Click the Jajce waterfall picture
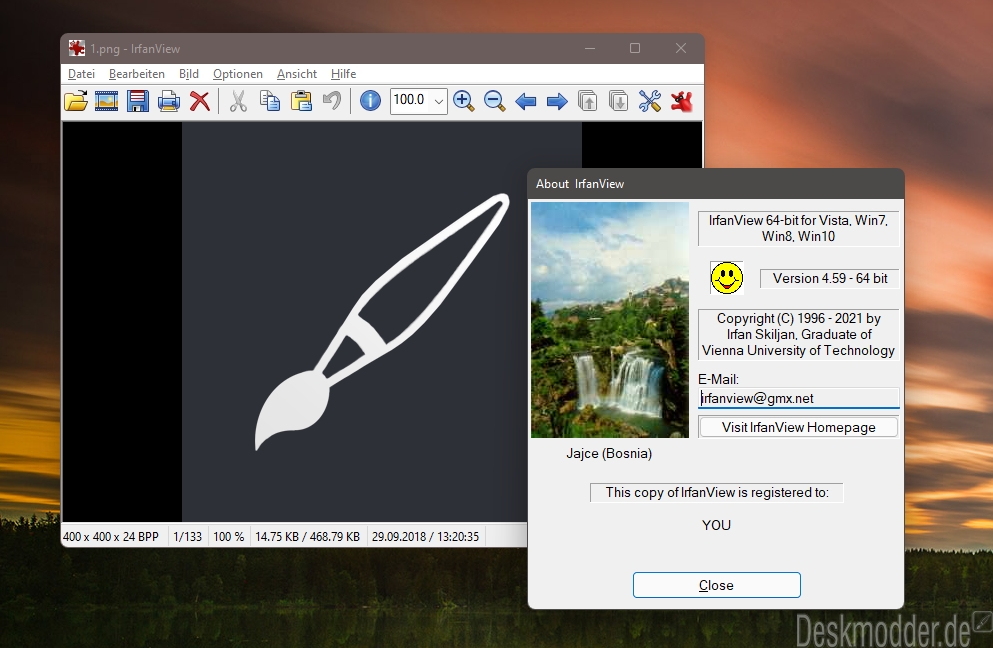The height and width of the screenshot is (648, 993). (610, 320)
